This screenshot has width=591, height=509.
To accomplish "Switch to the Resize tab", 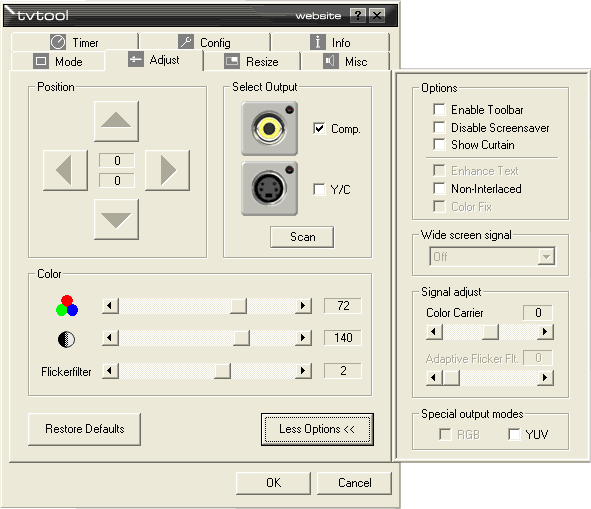I will (x=252, y=61).
